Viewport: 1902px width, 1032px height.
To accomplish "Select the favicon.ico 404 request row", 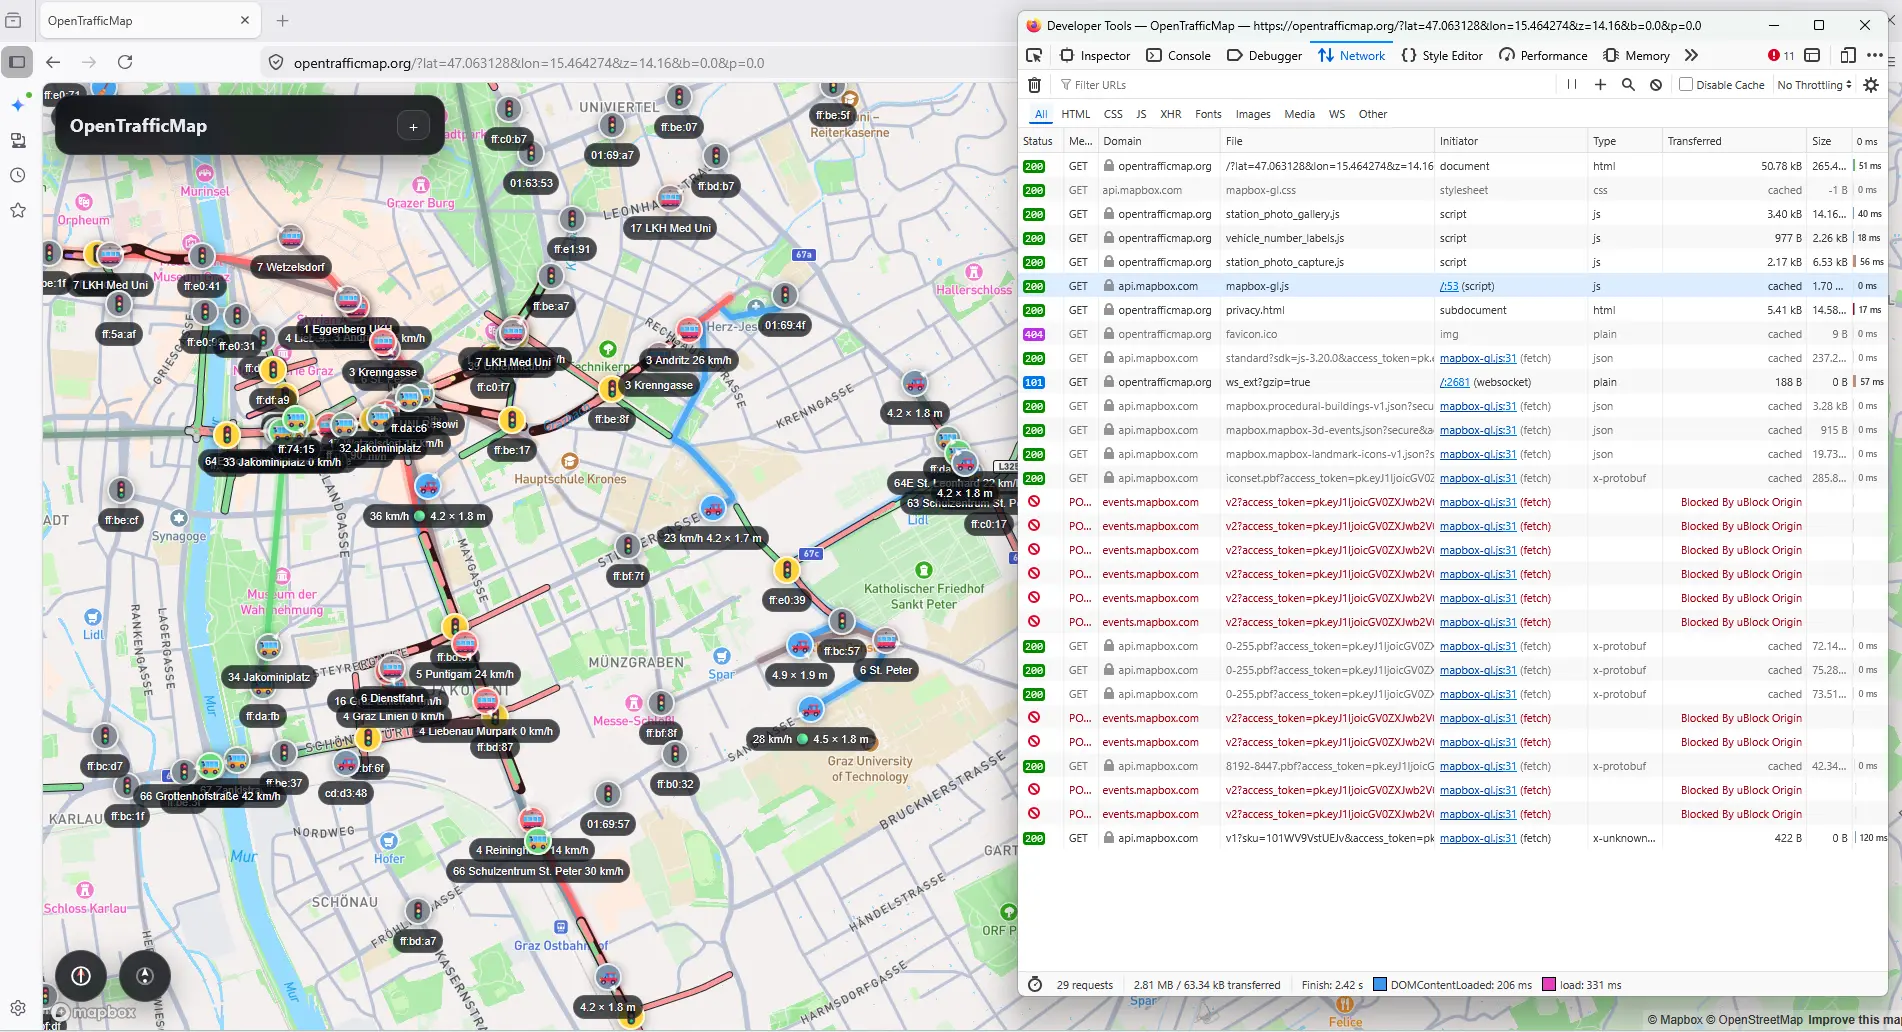I will [1250, 334].
